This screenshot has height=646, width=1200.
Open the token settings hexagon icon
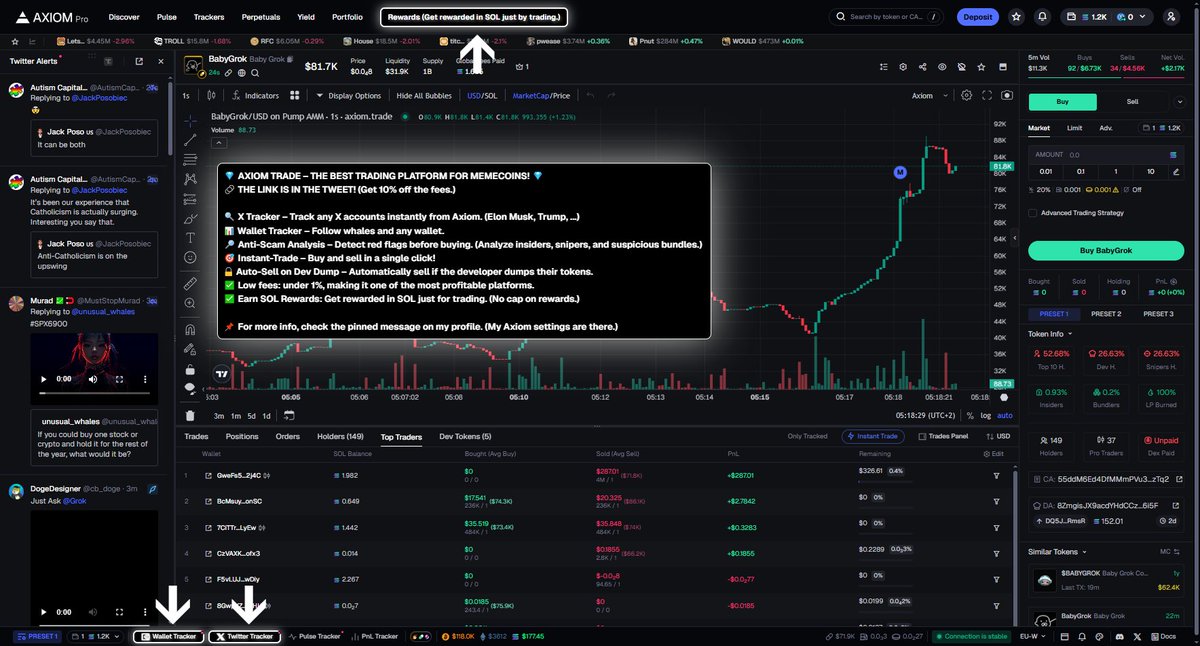[903, 67]
